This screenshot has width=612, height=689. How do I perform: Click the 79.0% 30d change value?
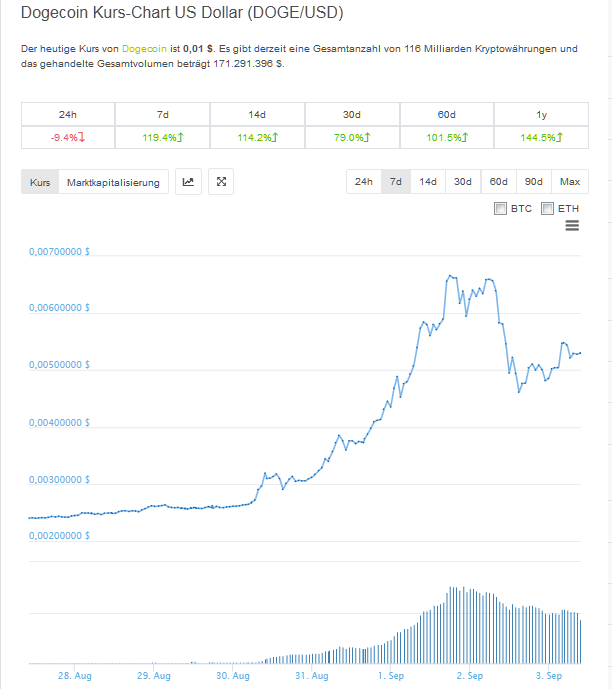pos(352,138)
